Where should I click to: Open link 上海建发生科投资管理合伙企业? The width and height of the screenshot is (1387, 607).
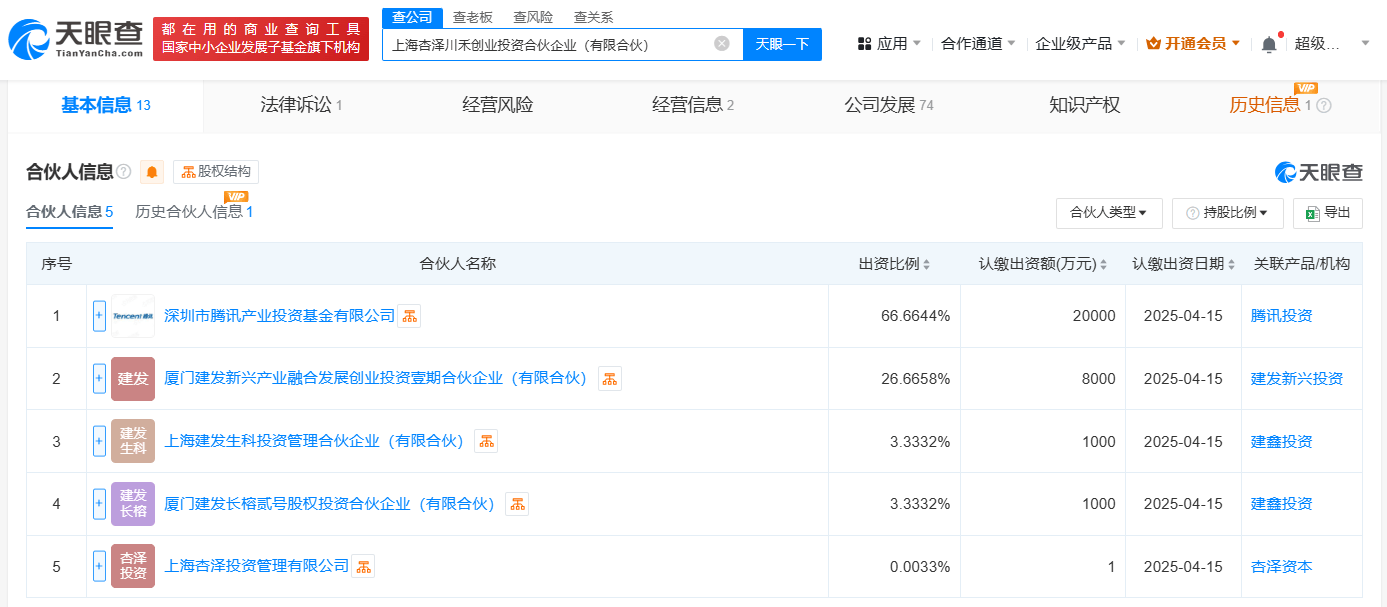click(317, 441)
